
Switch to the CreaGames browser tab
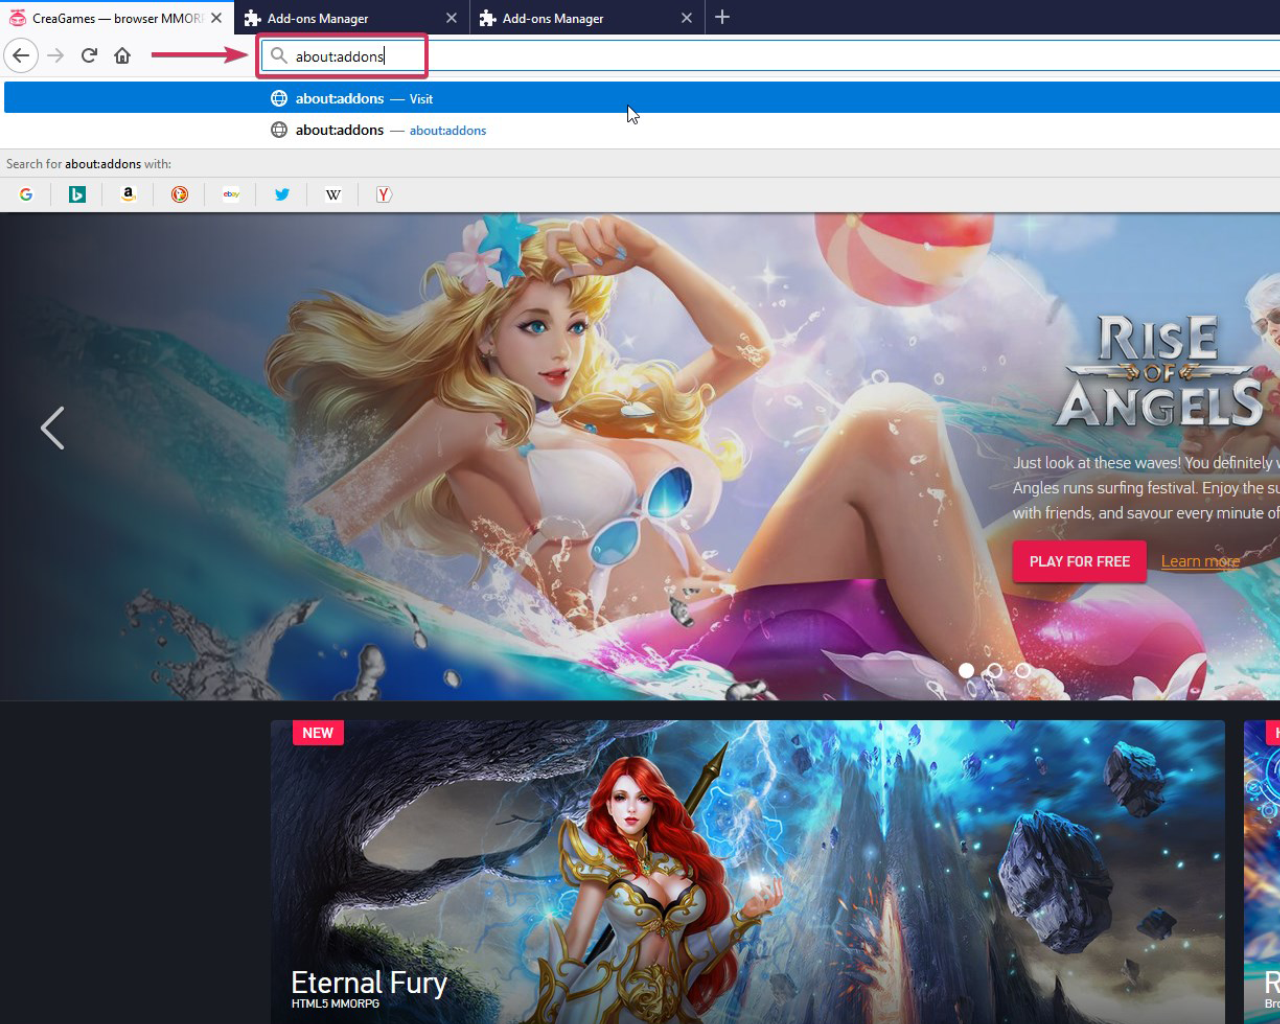point(110,18)
